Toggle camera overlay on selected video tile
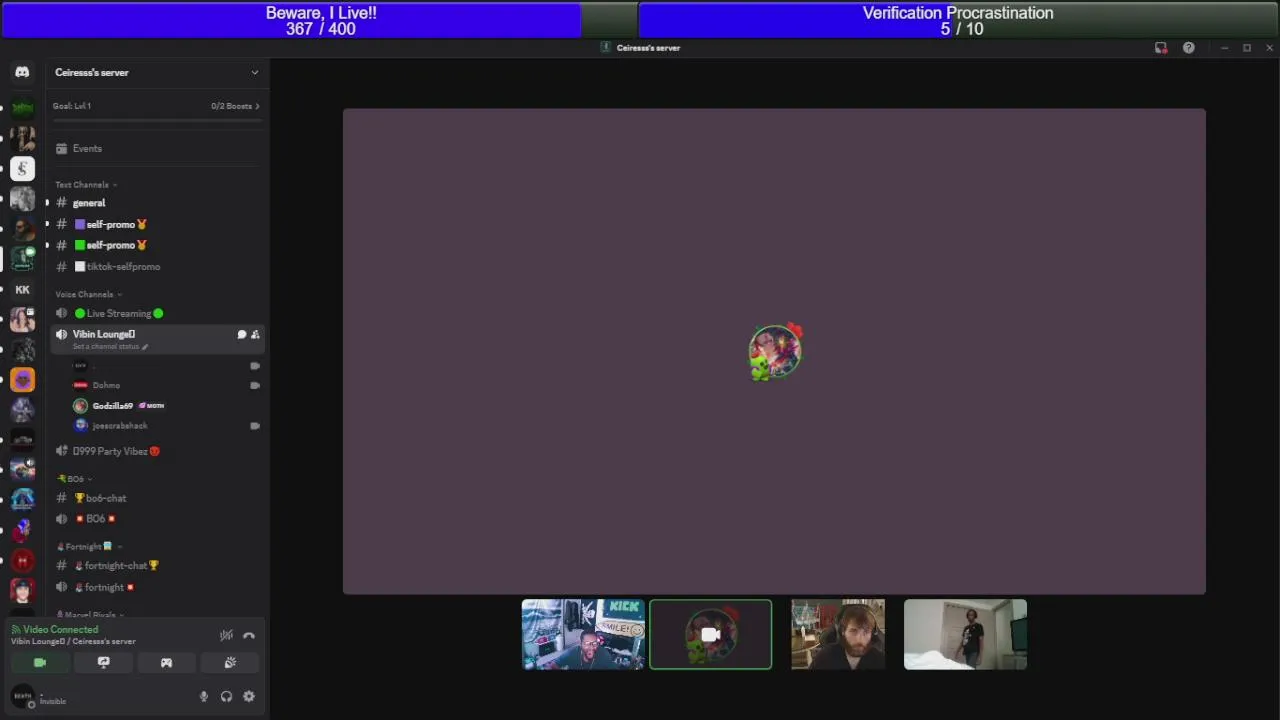This screenshot has width=1280, height=720. coord(710,635)
